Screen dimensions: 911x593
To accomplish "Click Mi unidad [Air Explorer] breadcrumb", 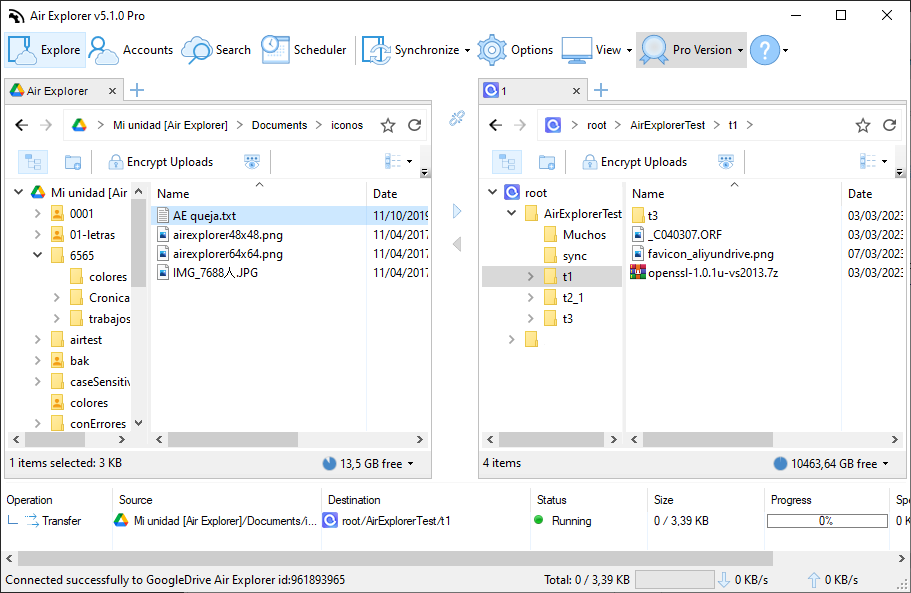I will coord(170,125).
